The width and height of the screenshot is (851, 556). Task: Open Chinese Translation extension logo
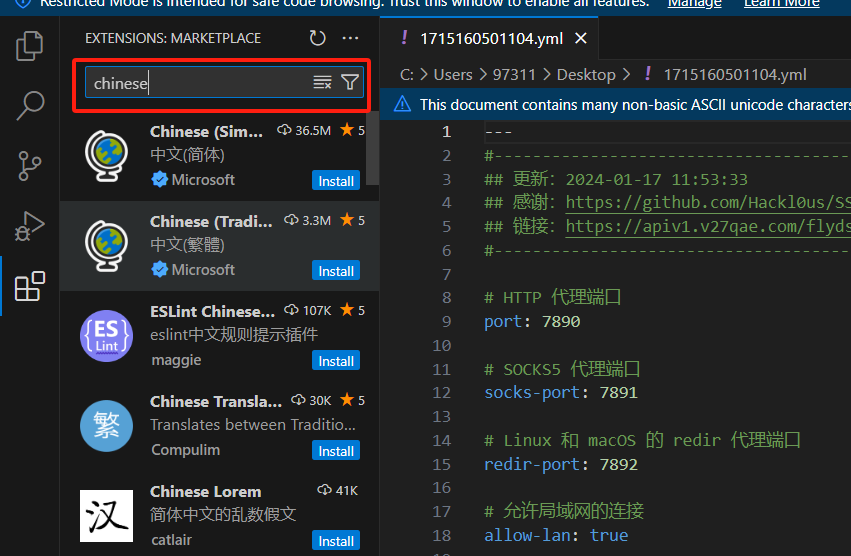click(106, 426)
